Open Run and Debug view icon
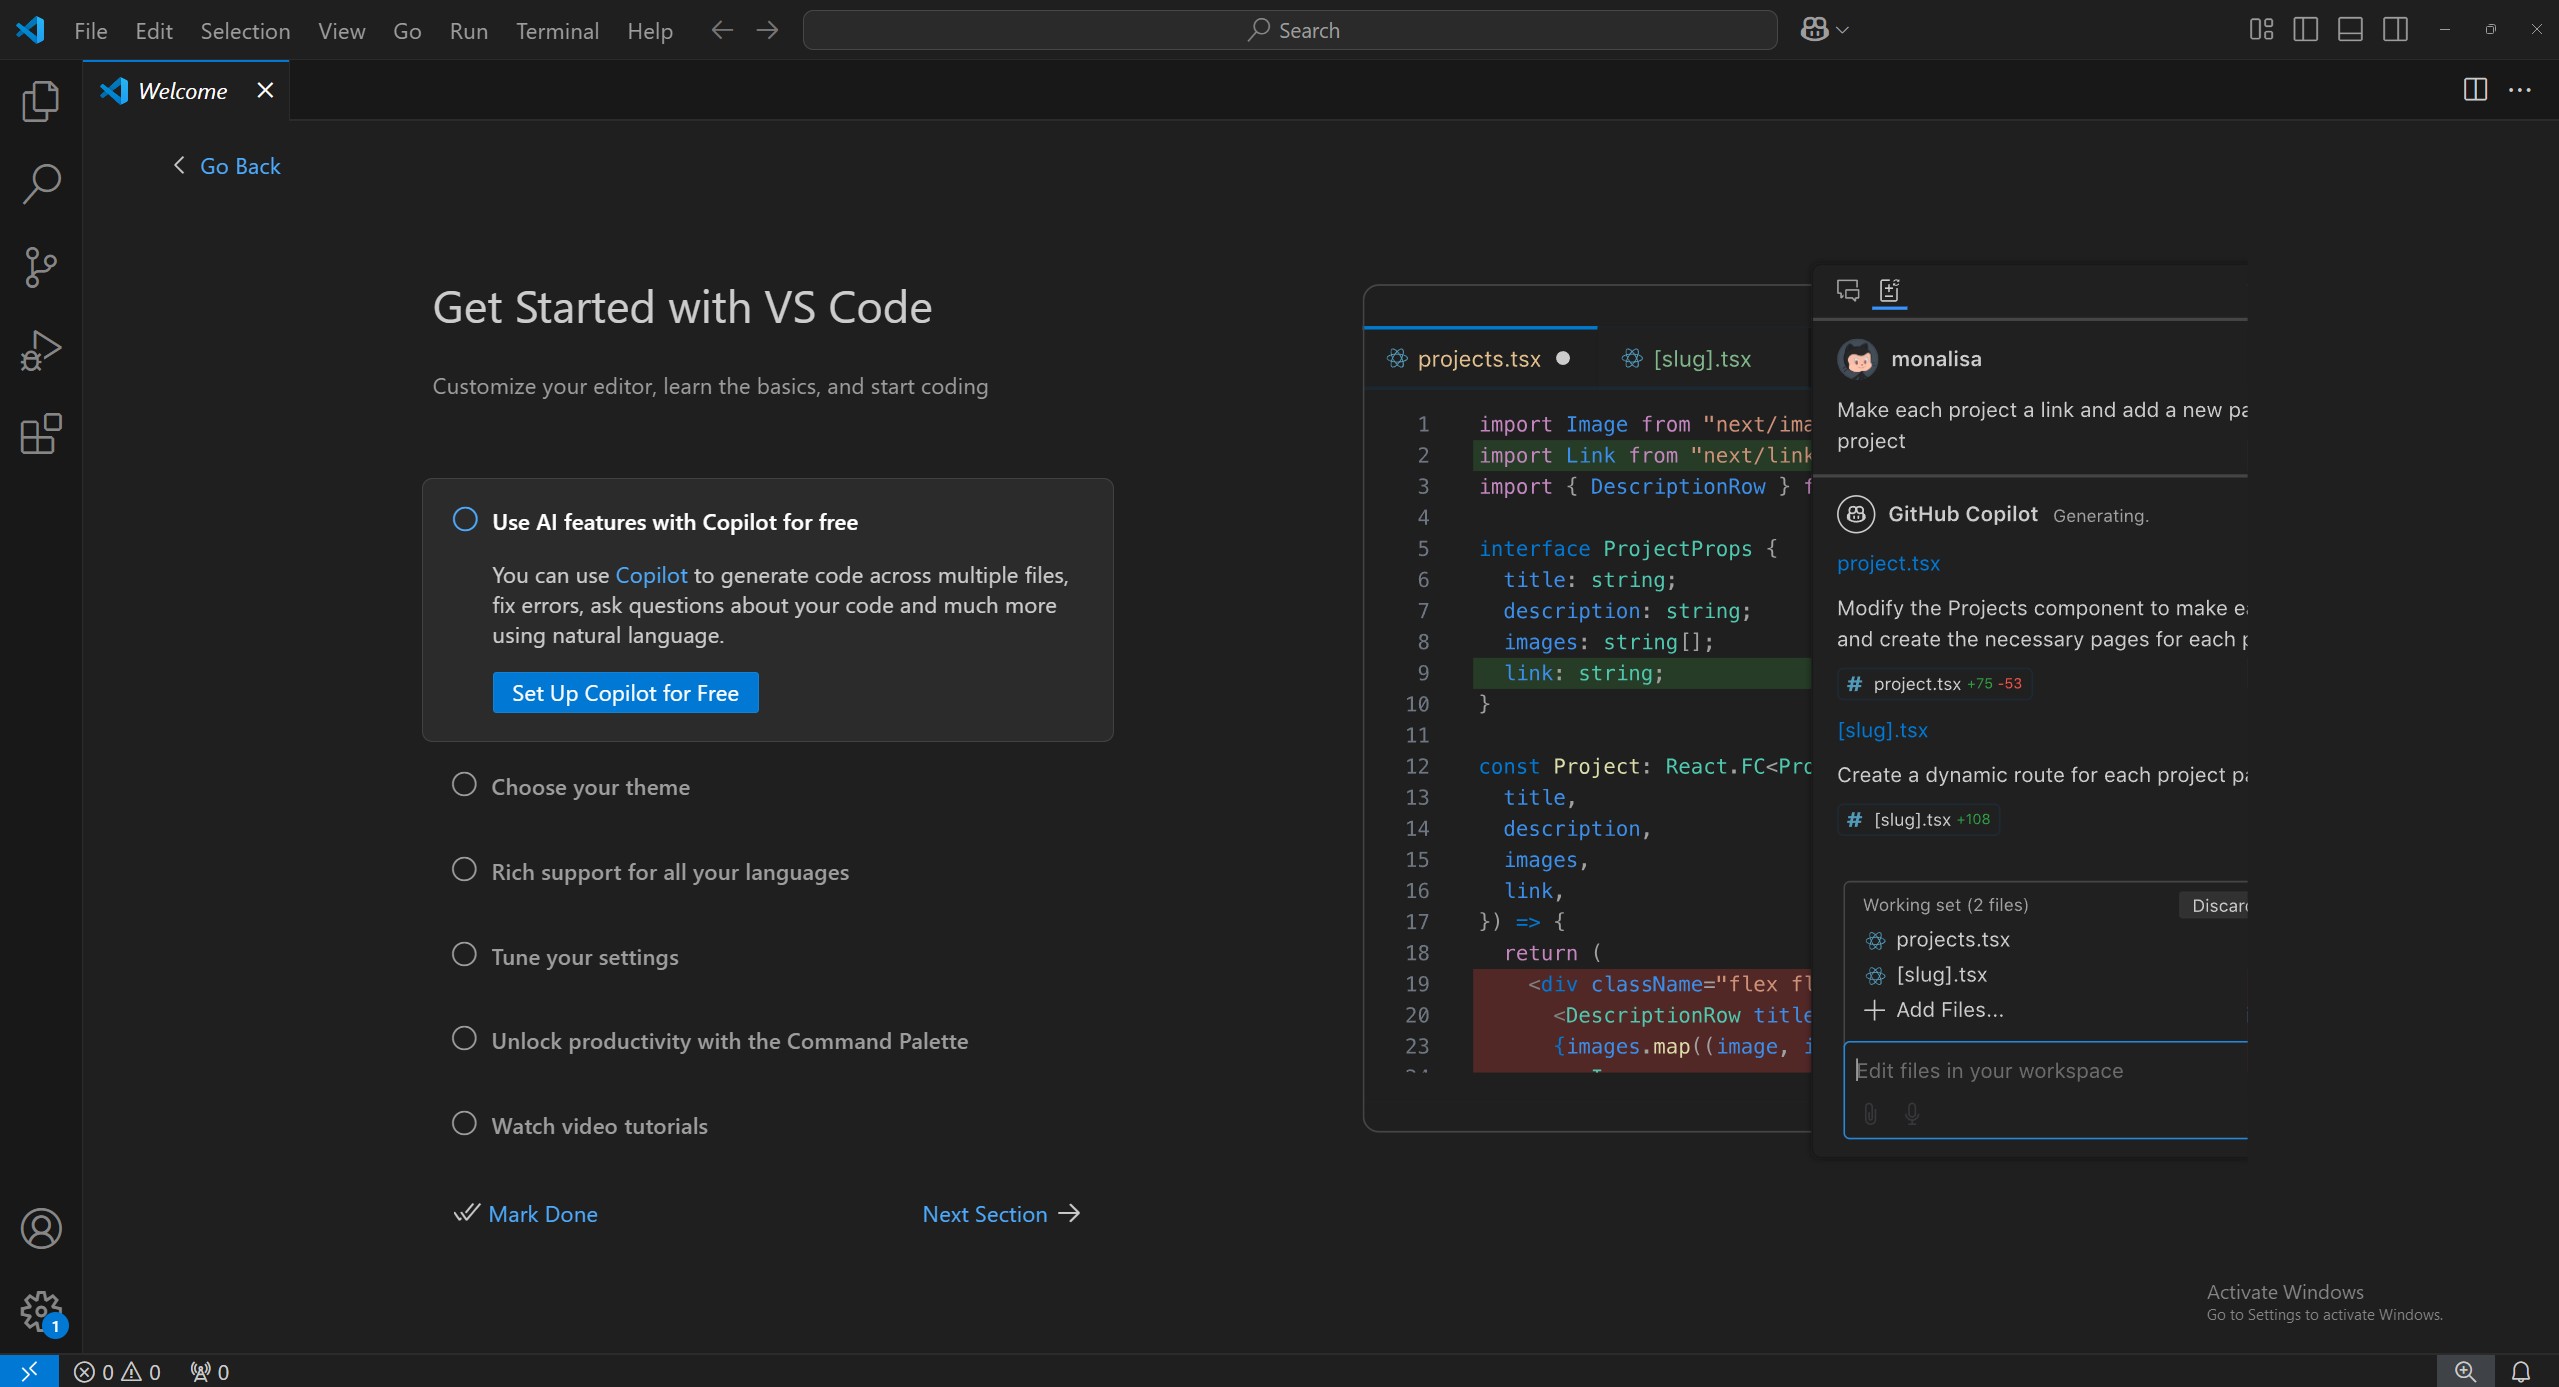This screenshot has width=2559, height=1387. [x=40, y=350]
